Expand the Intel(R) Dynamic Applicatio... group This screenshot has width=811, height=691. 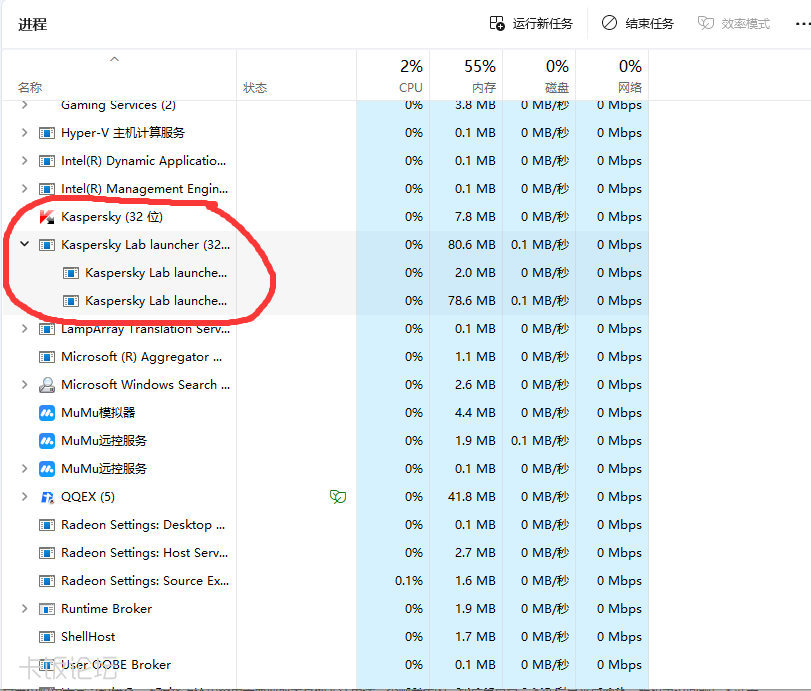pyautogui.click(x=24, y=161)
